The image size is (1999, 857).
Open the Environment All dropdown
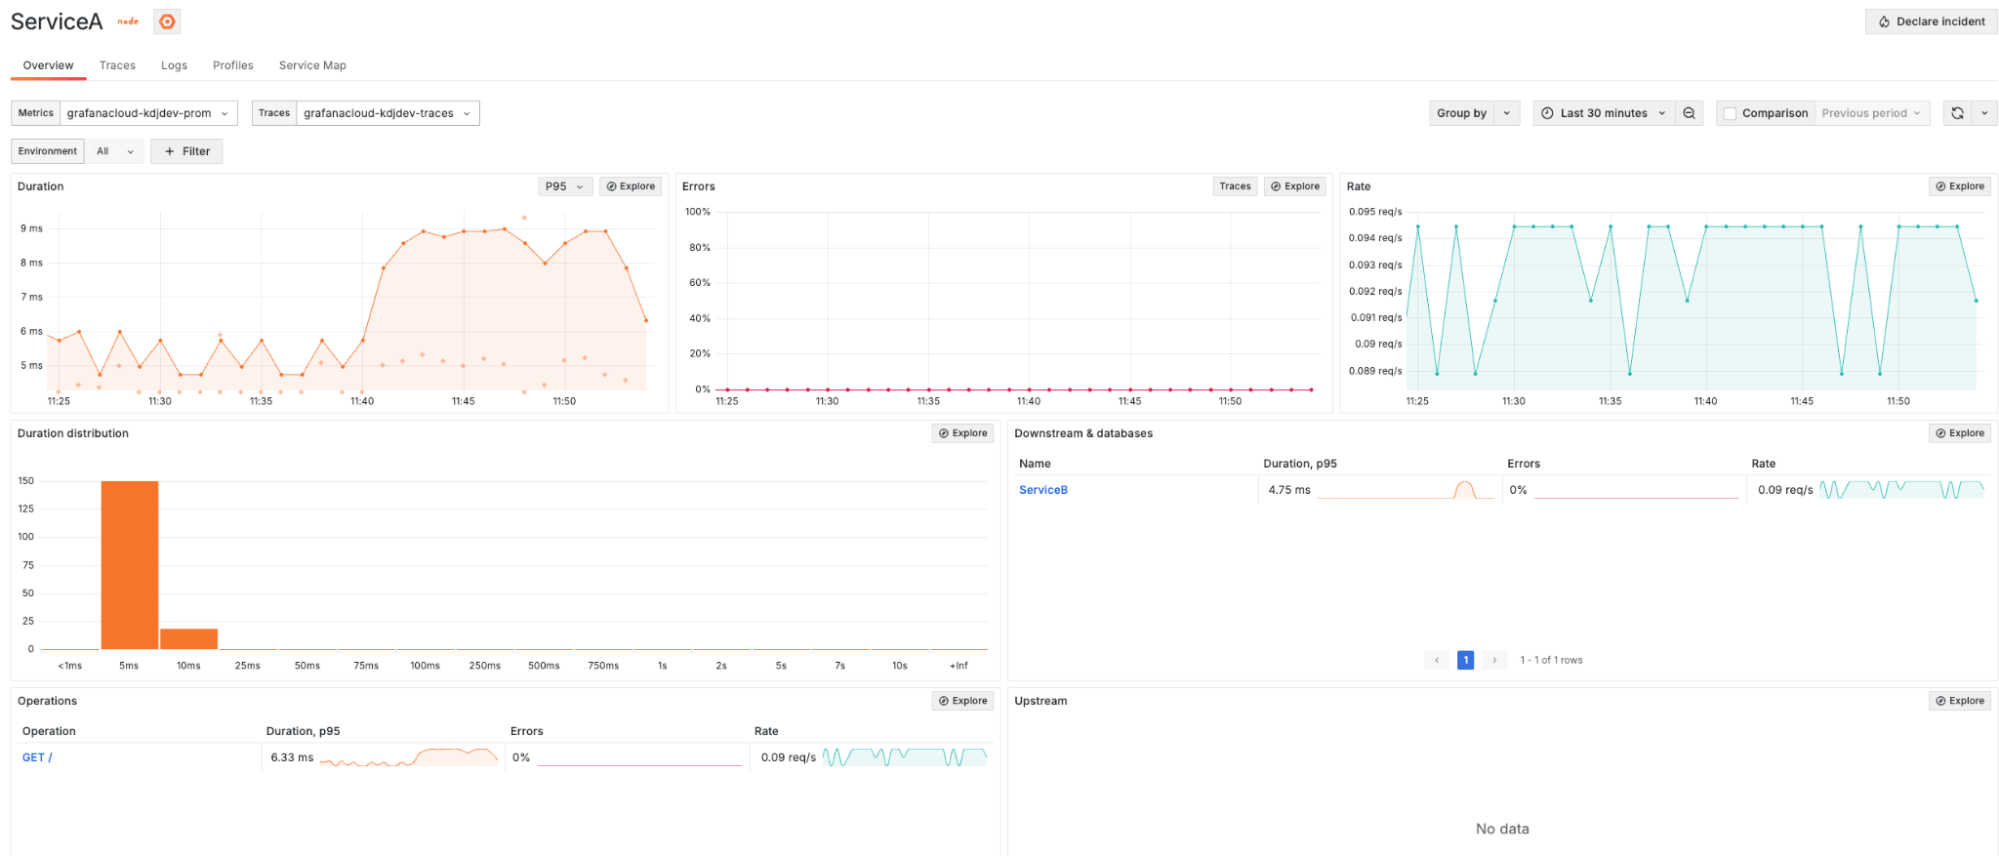tap(115, 151)
